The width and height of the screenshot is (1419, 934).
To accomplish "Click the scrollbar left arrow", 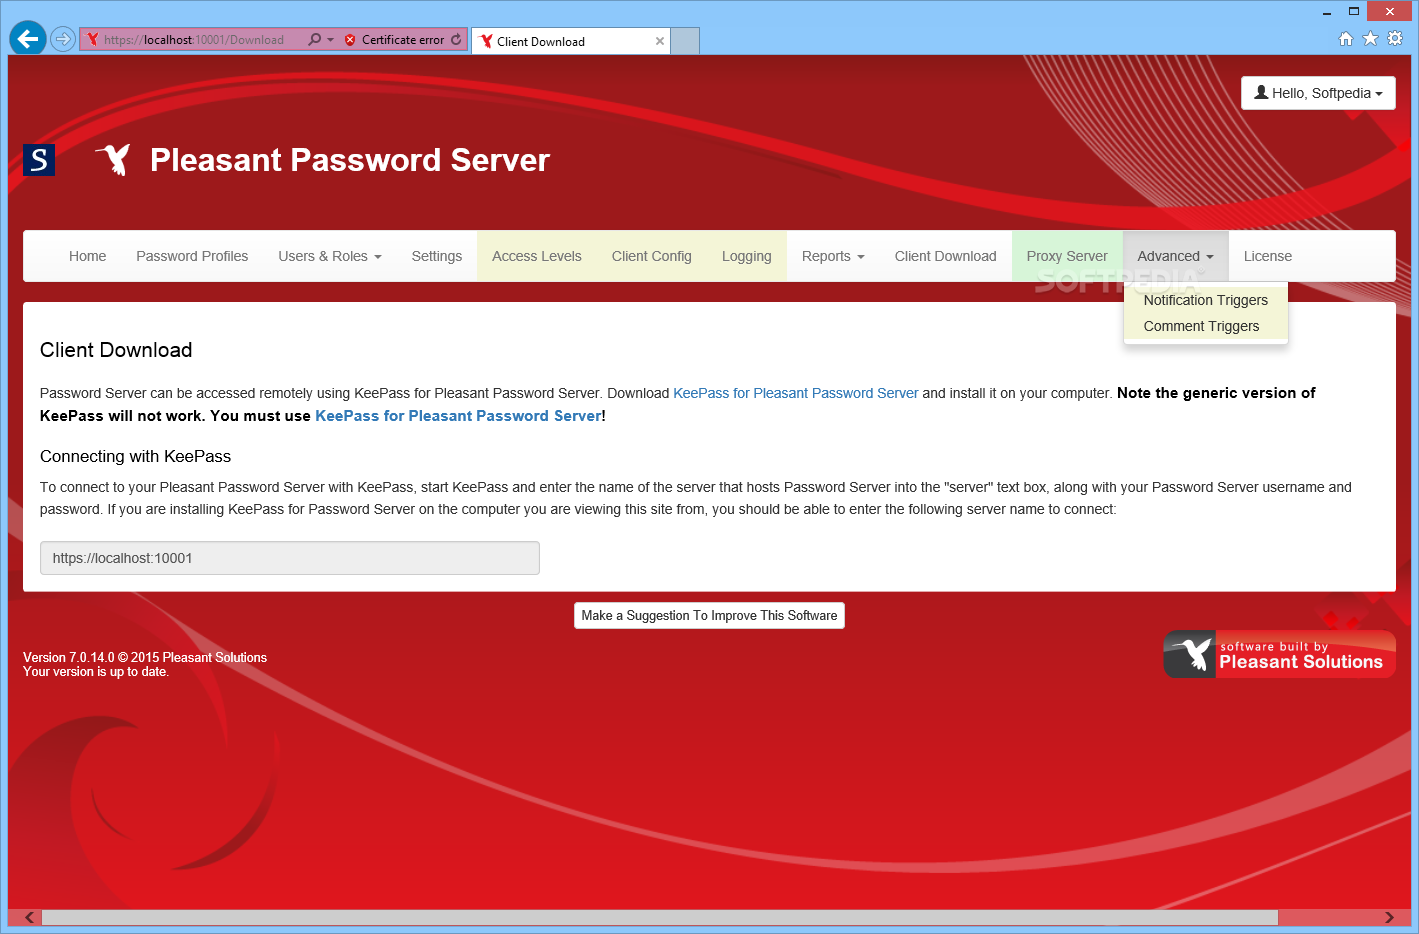I will point(29,917).
